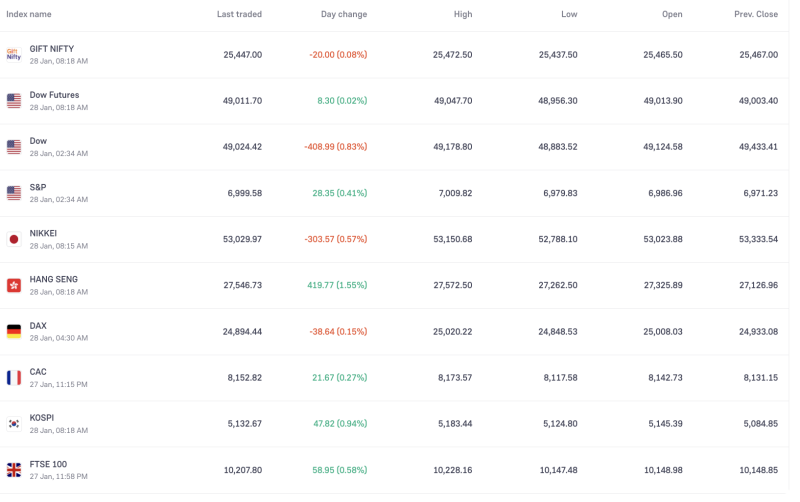Select CAC low value 8,117.58
The height and width of the screenshot is (502, 800).
click(560, 378)
